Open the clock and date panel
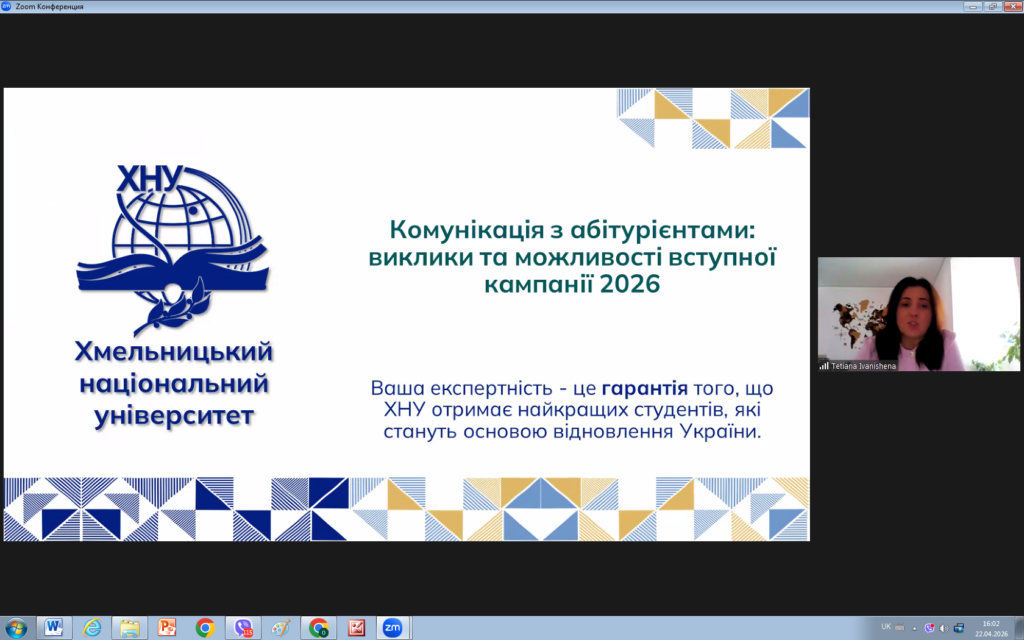Viewport: 1024px width, 640px height. (990, 628)
